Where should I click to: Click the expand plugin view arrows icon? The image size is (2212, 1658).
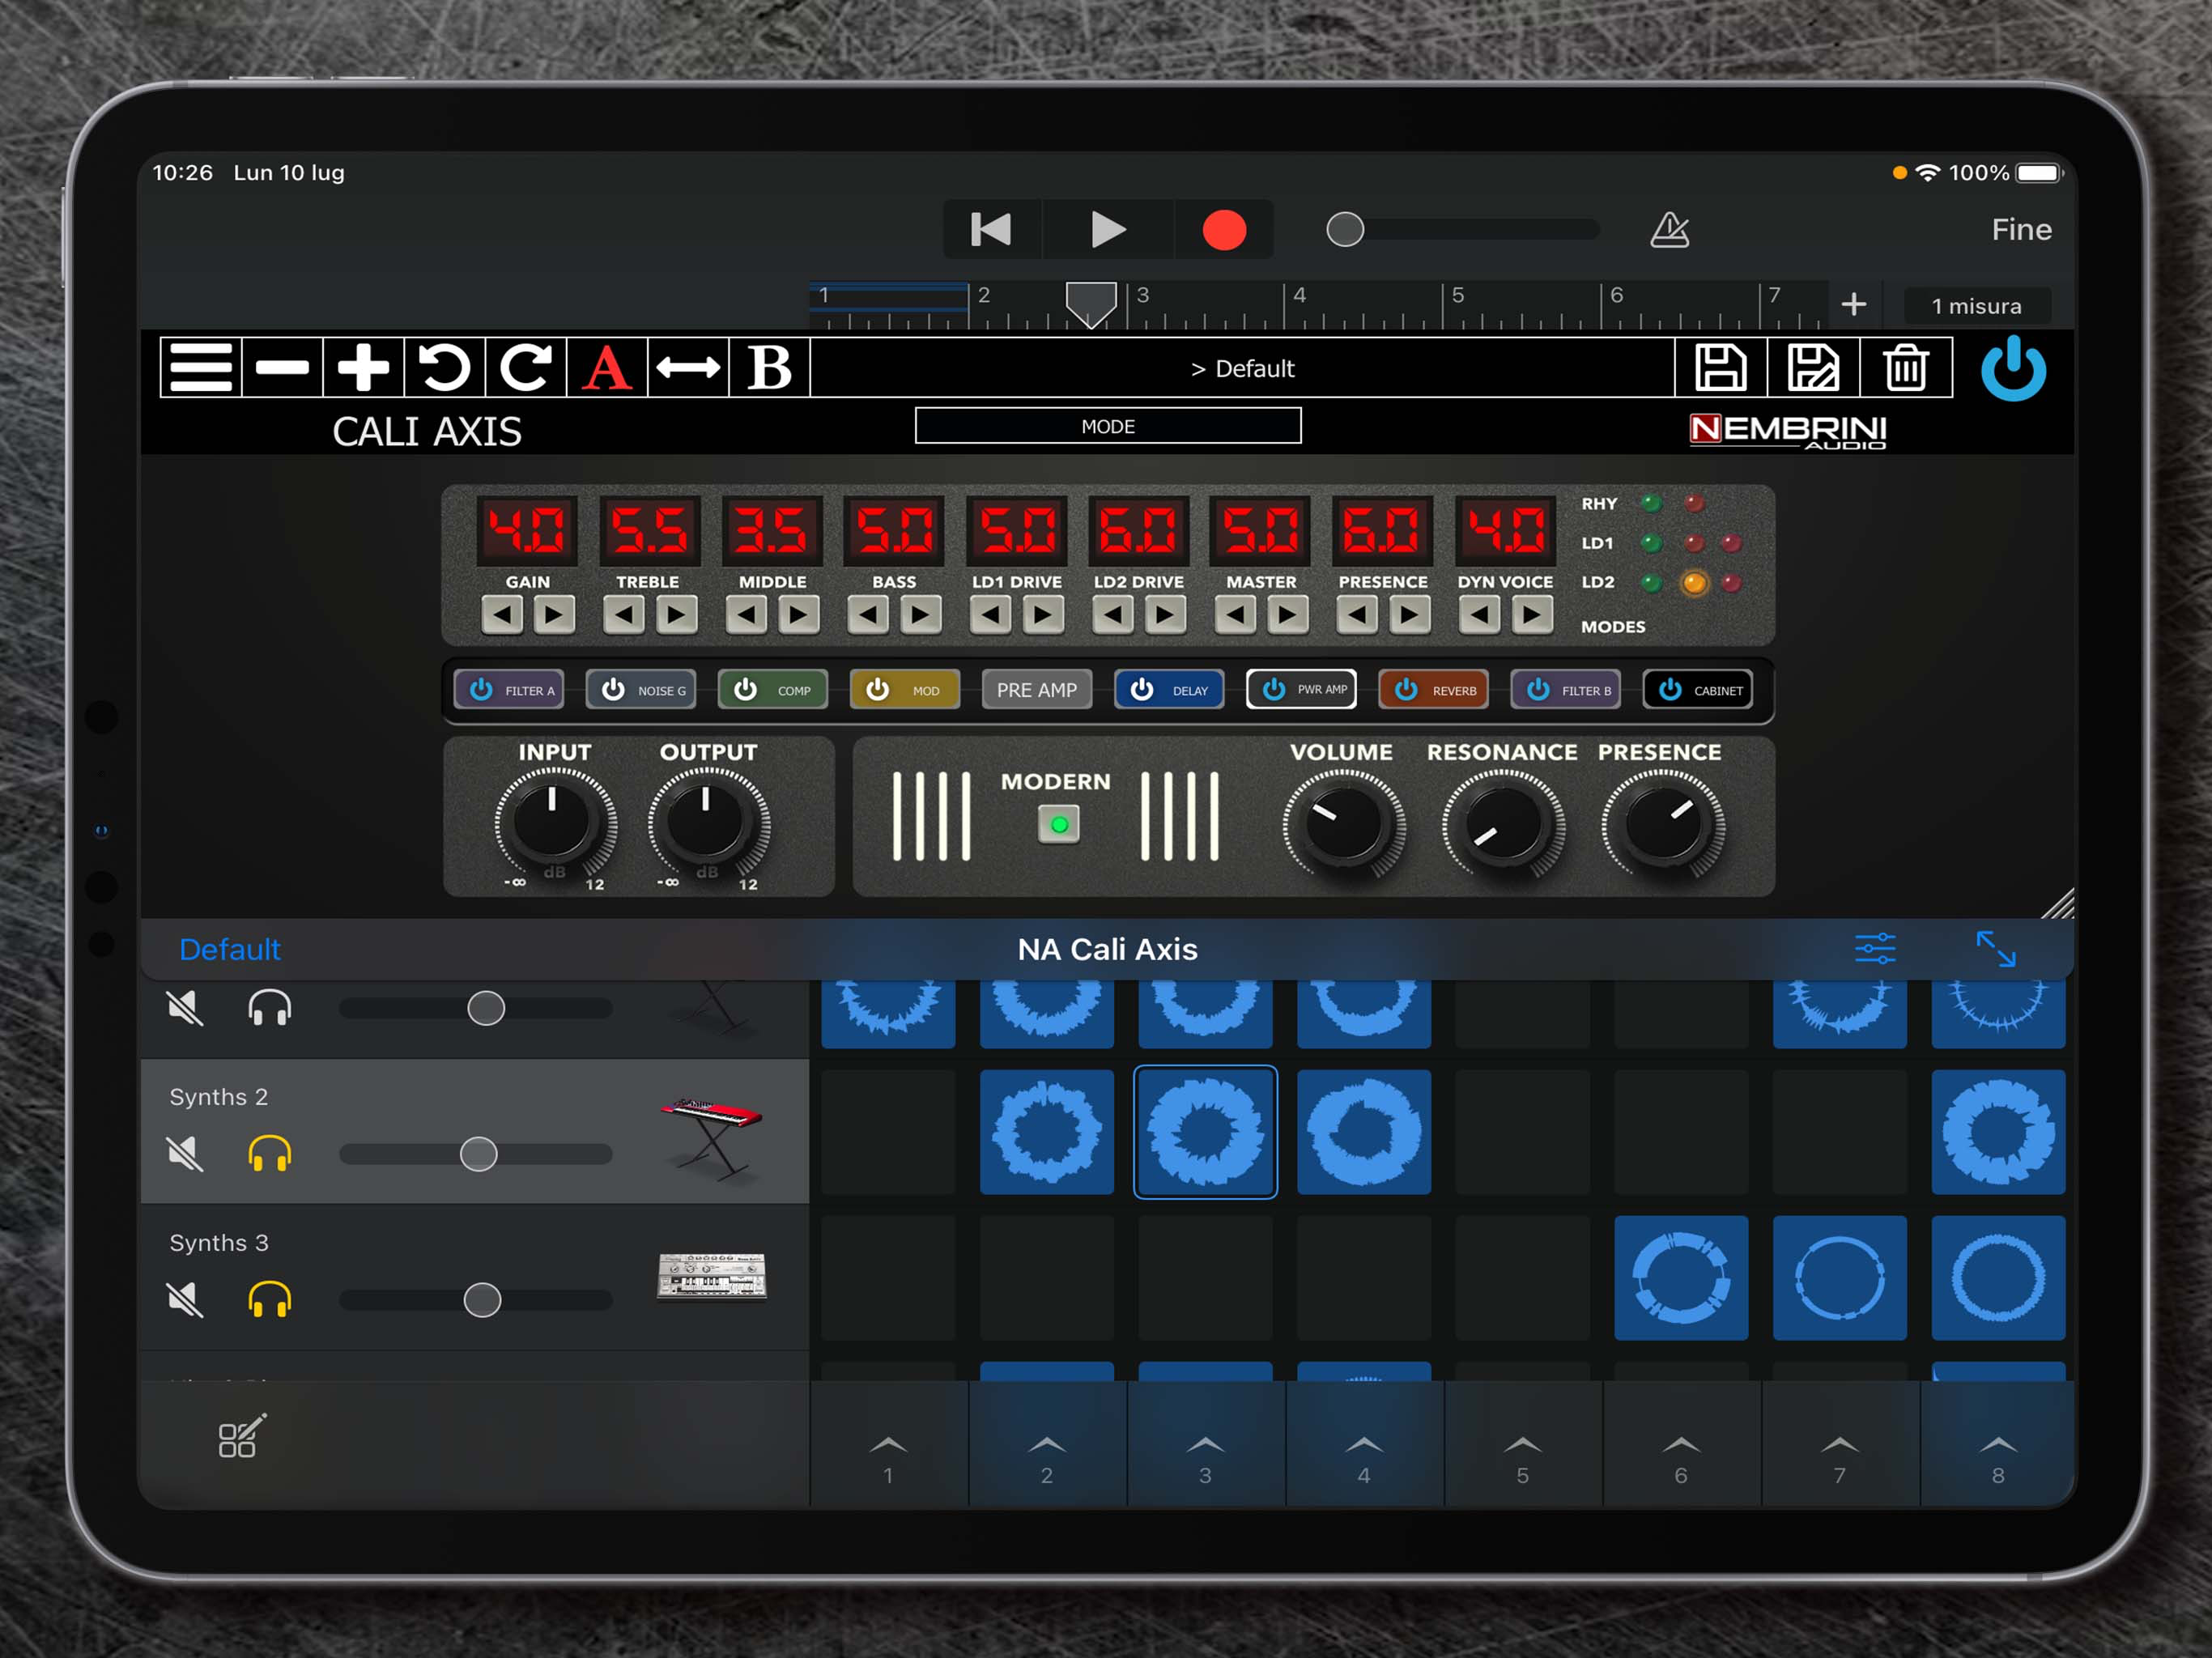1995,948
